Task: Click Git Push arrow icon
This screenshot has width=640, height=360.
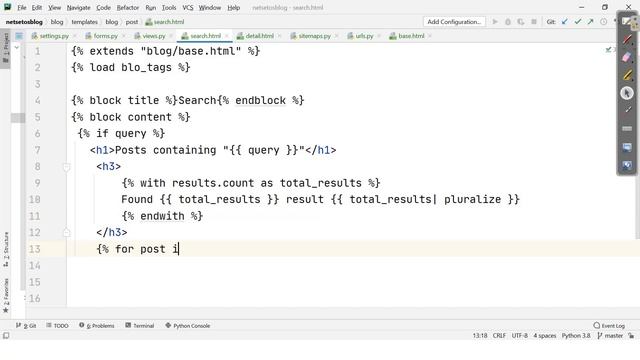Action: (x=591, y=22)
